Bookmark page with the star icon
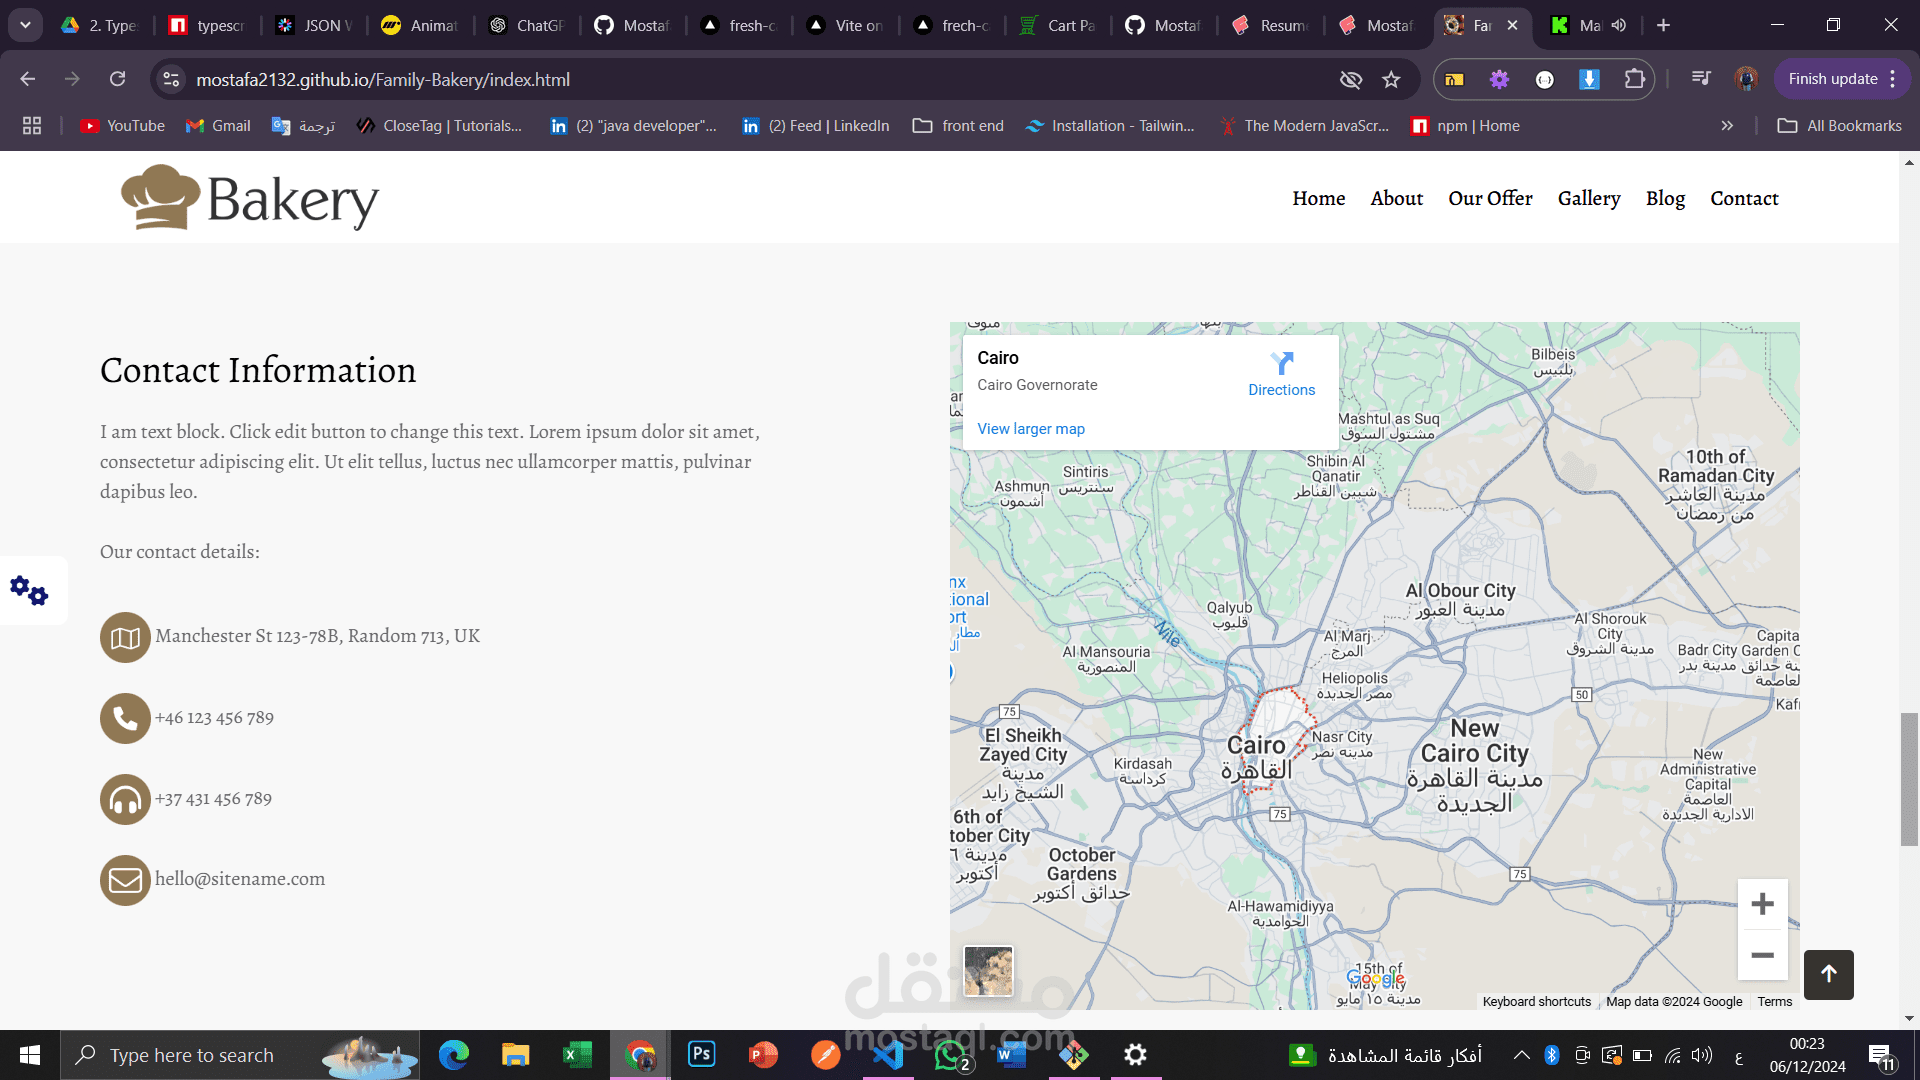The height and width of the screenshot is (1080, 1920). pyautogui.click(x=1391, y=80)
